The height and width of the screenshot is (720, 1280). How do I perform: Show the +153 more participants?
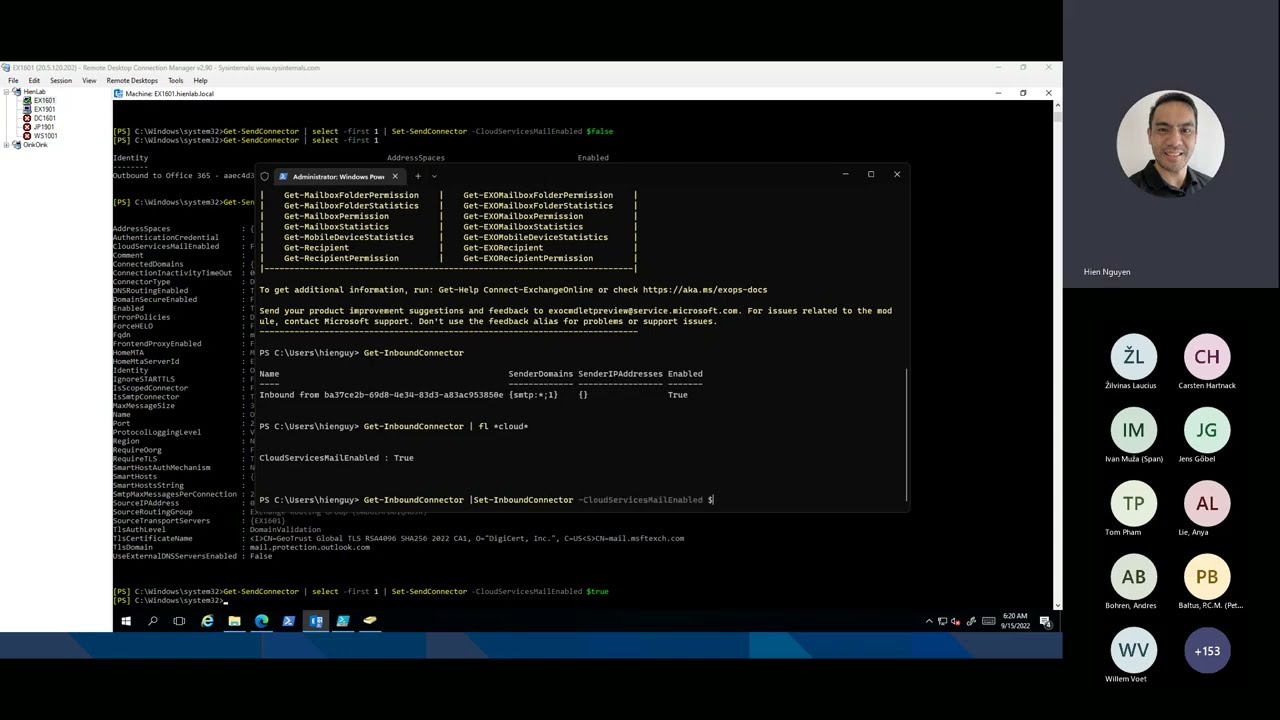(x=1207, y=650)
